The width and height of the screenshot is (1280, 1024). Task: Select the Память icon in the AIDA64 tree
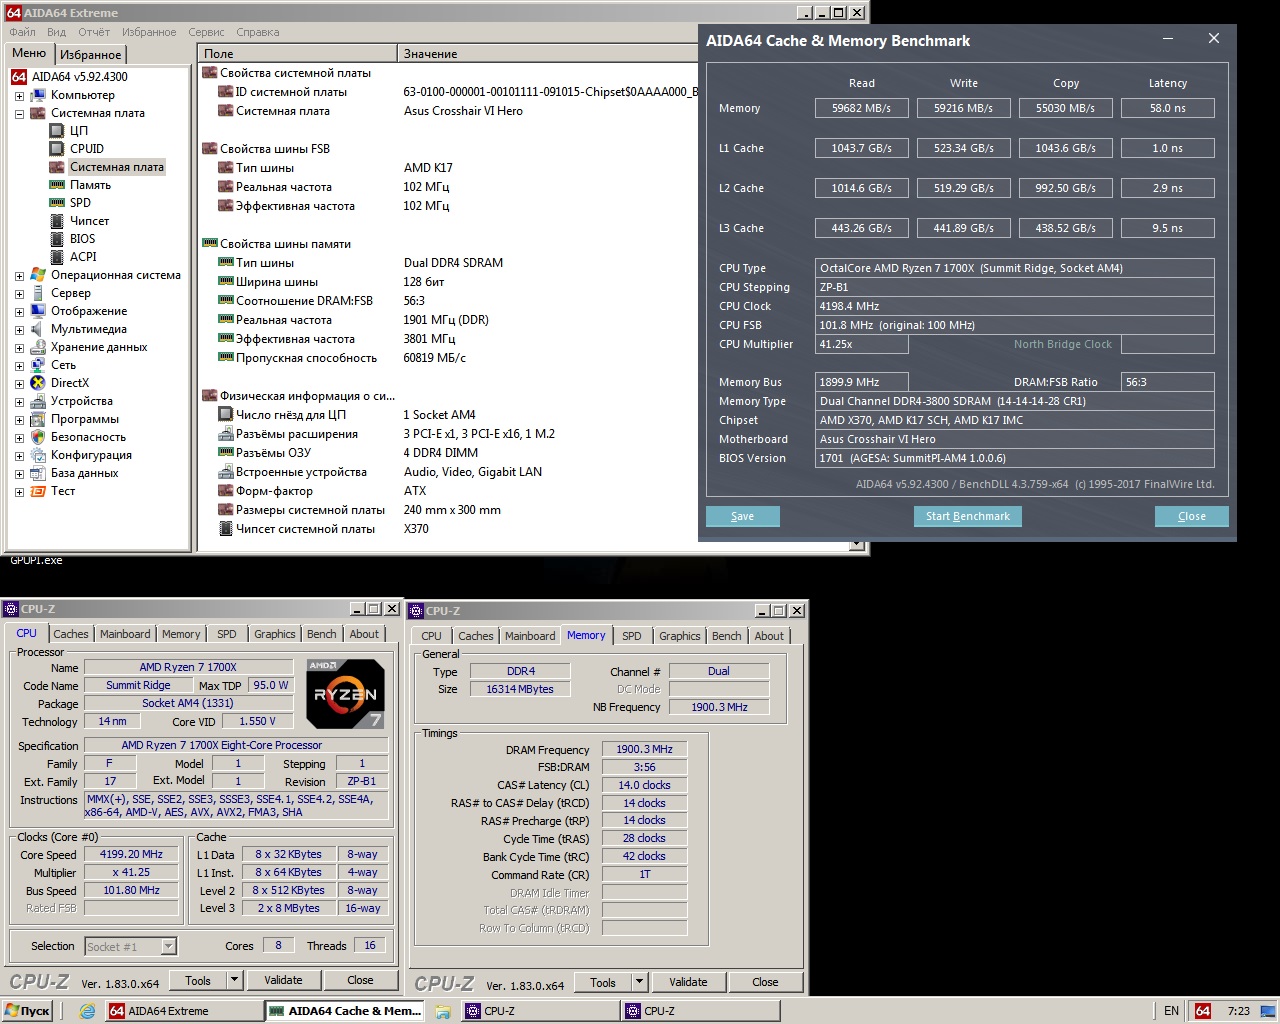coord(58,185)
